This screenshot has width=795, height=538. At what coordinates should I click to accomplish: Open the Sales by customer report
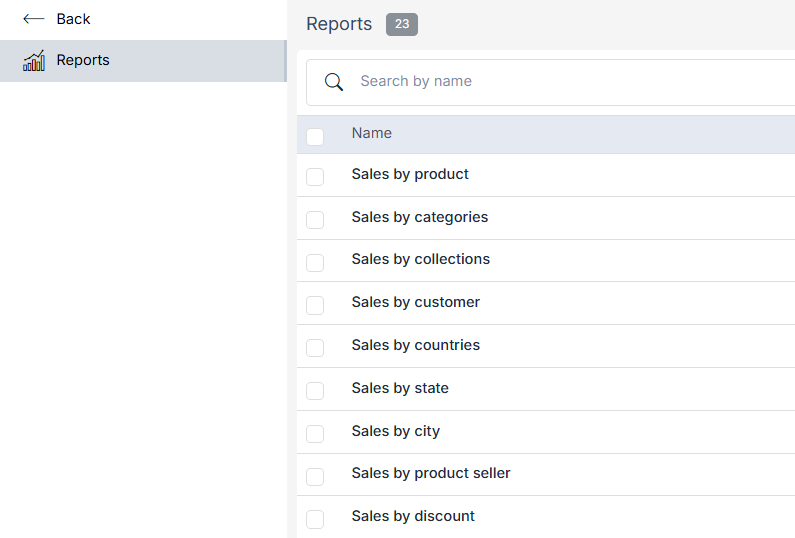415,302
